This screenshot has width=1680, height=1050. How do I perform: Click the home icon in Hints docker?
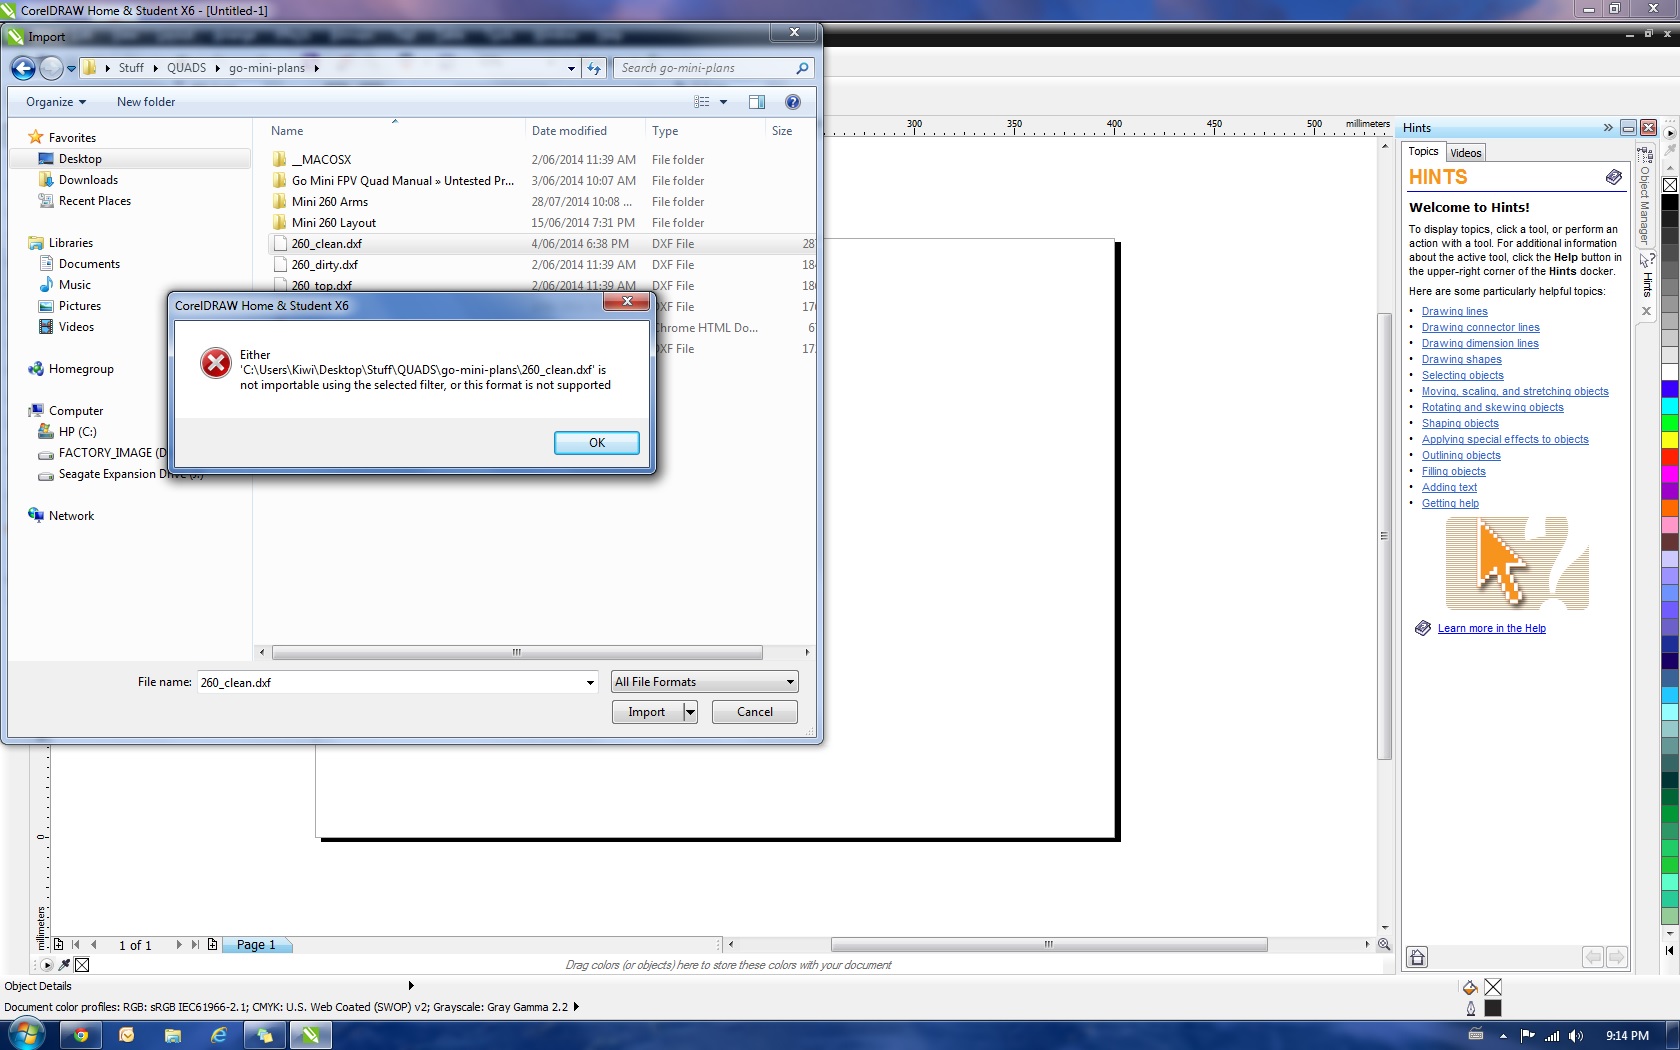(x=1417, y=957)
